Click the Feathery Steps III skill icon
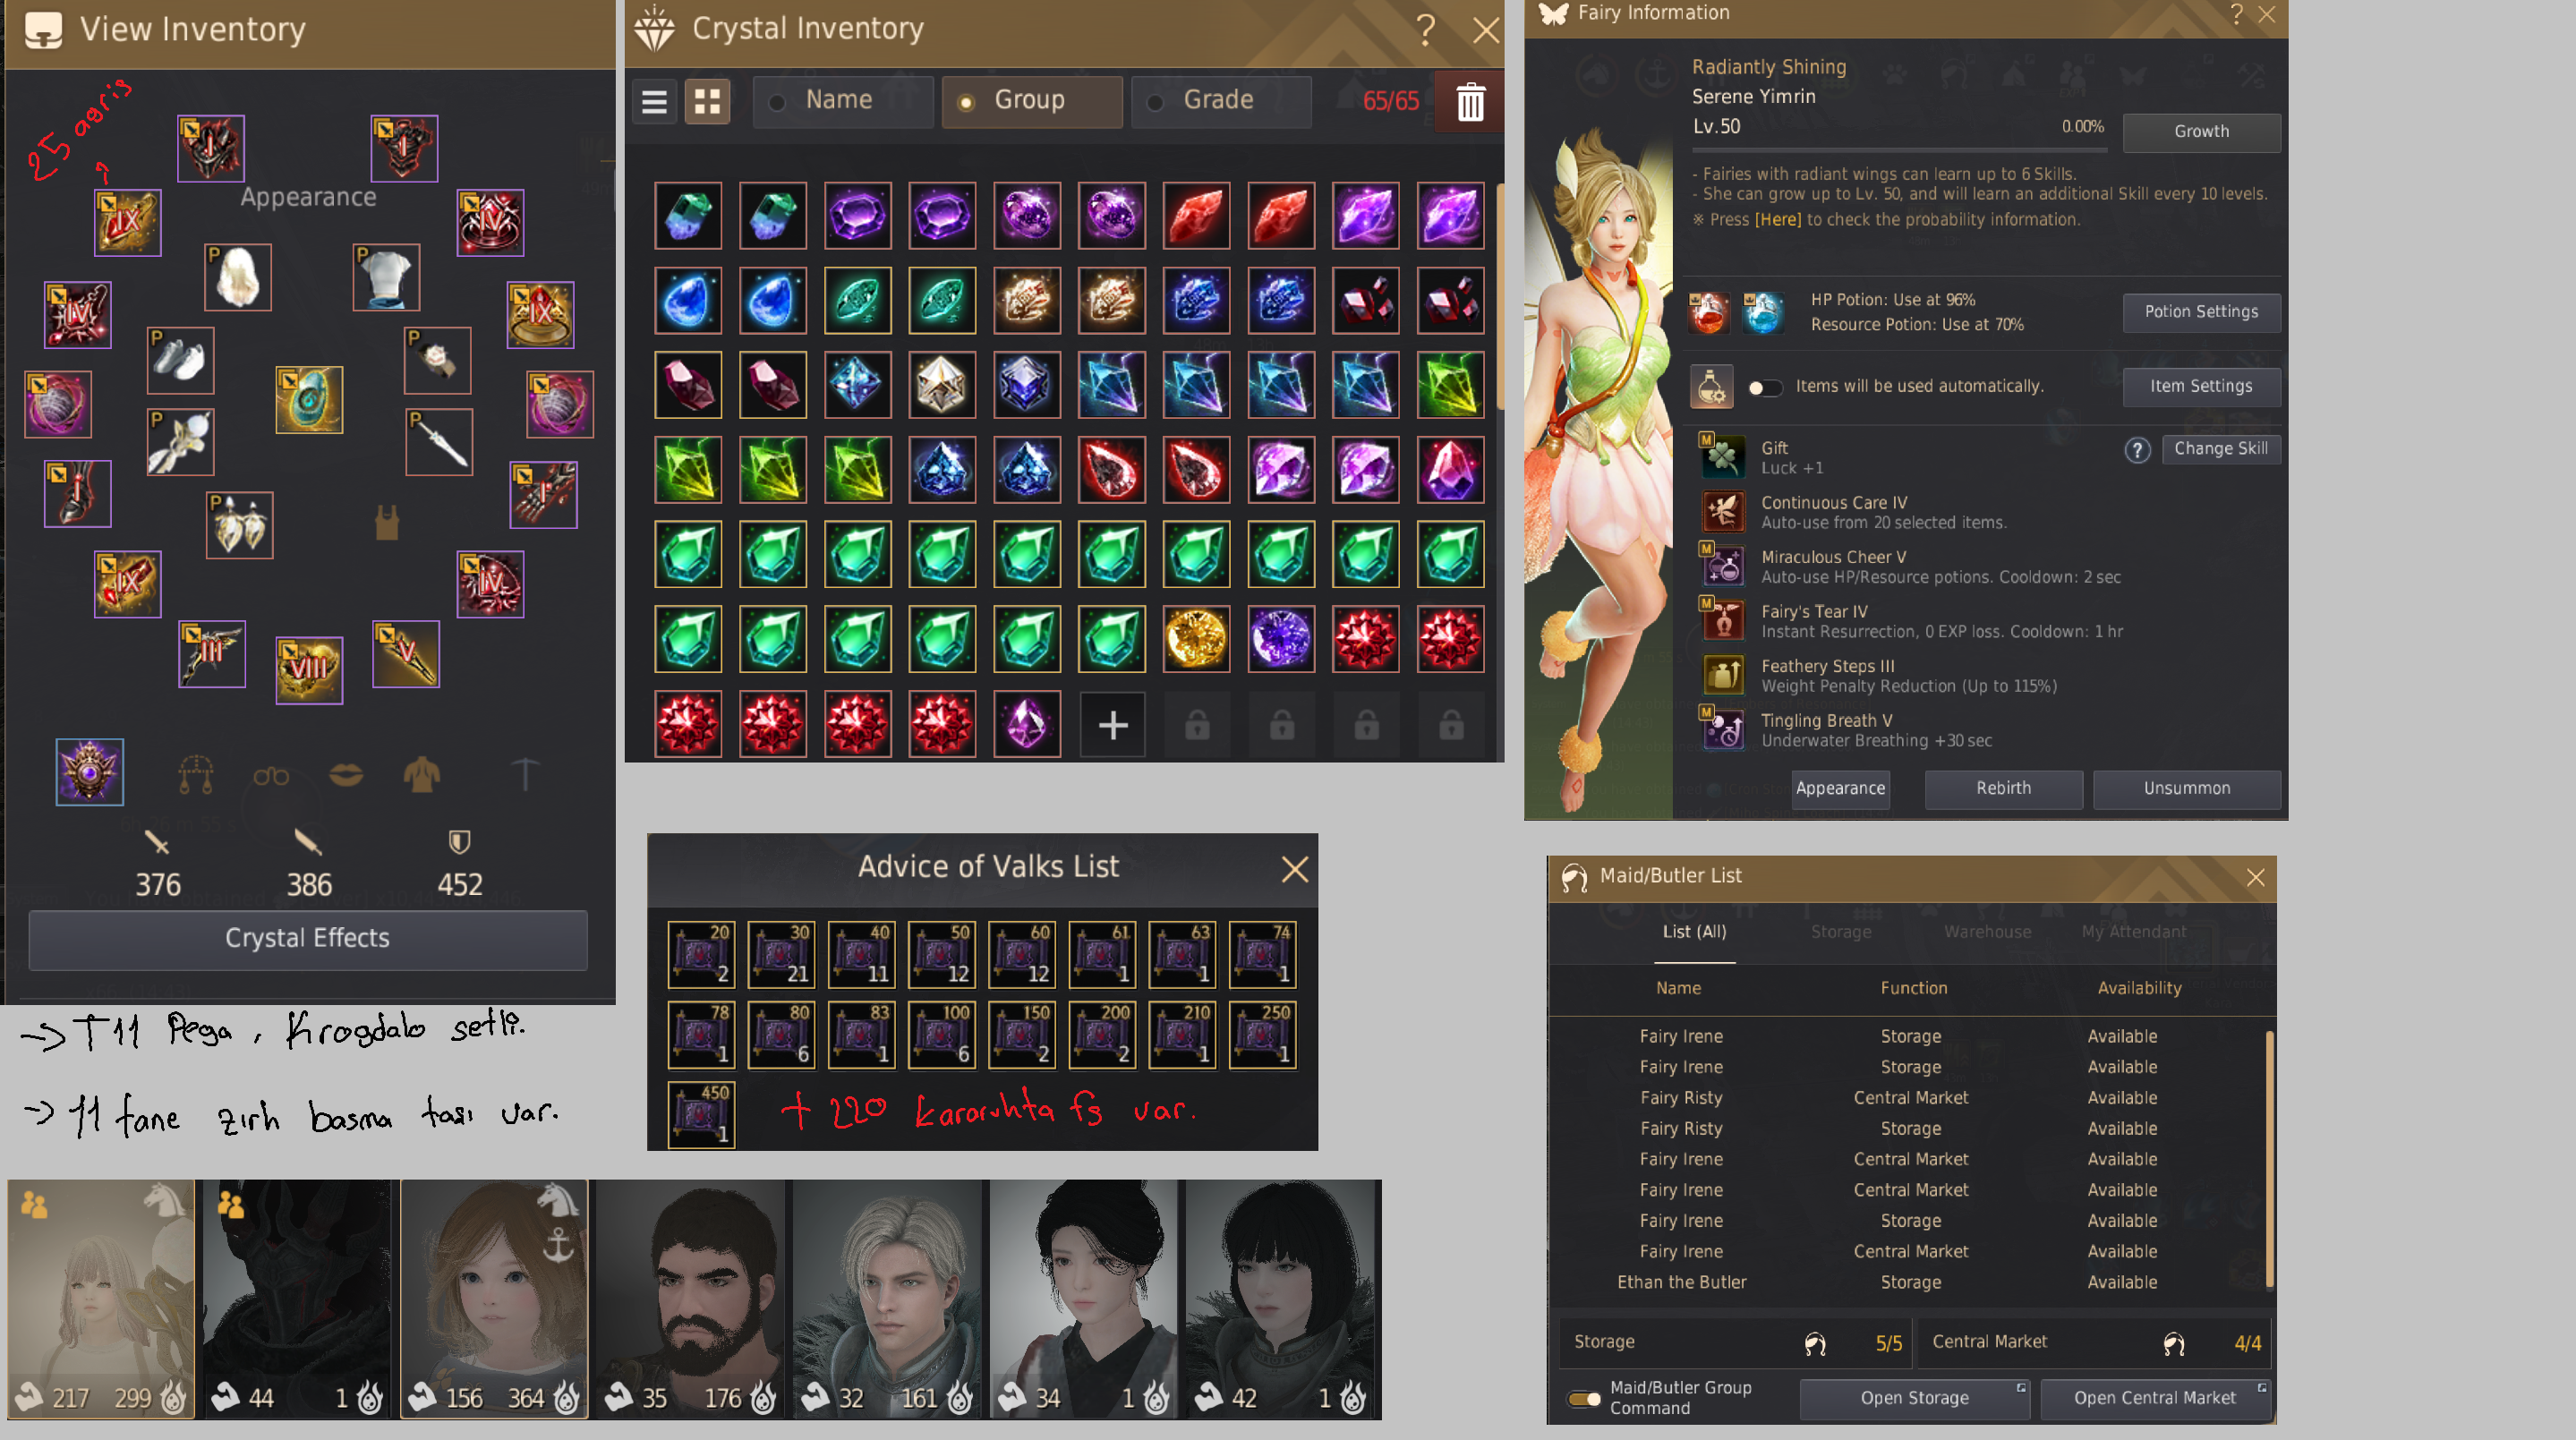 pos(1722,675)
